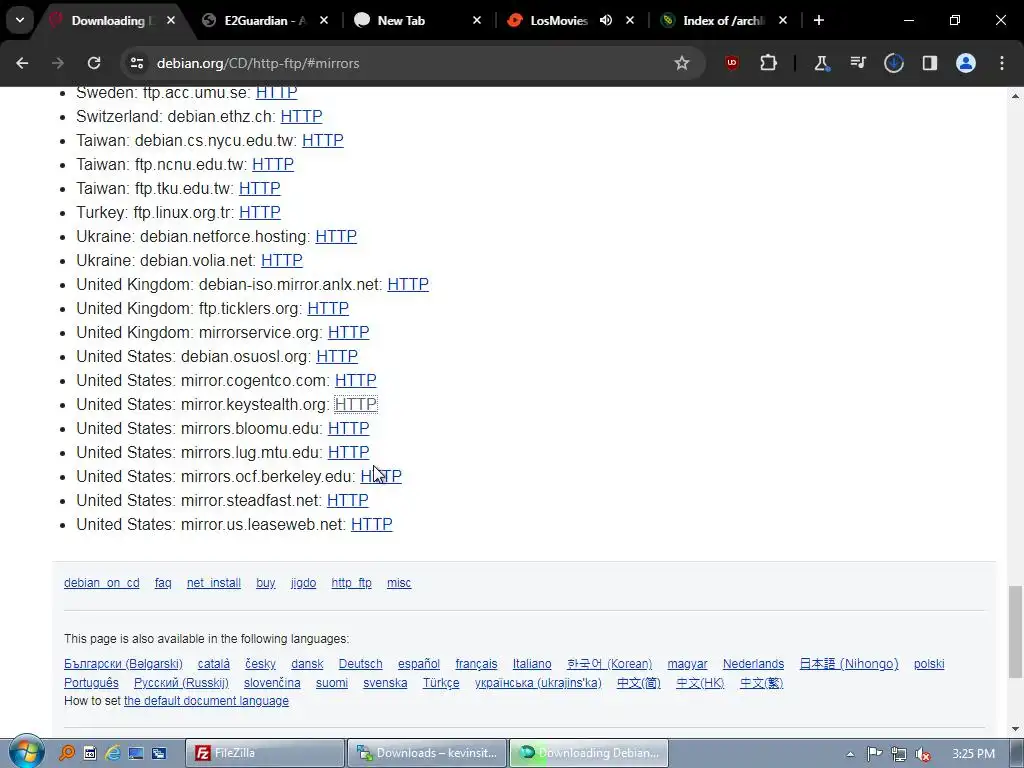The image size is (1024, 768).
Task: Open HTTP link for mirror.us.leaseweb.net
Action: (x=372, y=524)
